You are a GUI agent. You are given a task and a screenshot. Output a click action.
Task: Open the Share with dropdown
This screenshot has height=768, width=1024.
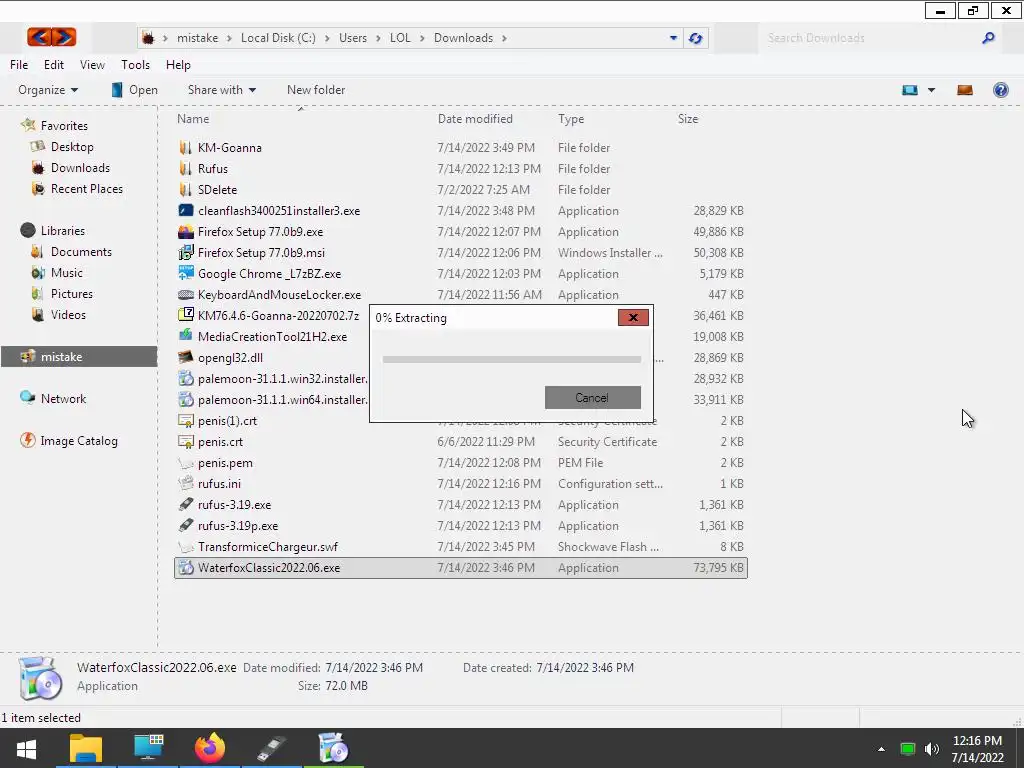222,90
